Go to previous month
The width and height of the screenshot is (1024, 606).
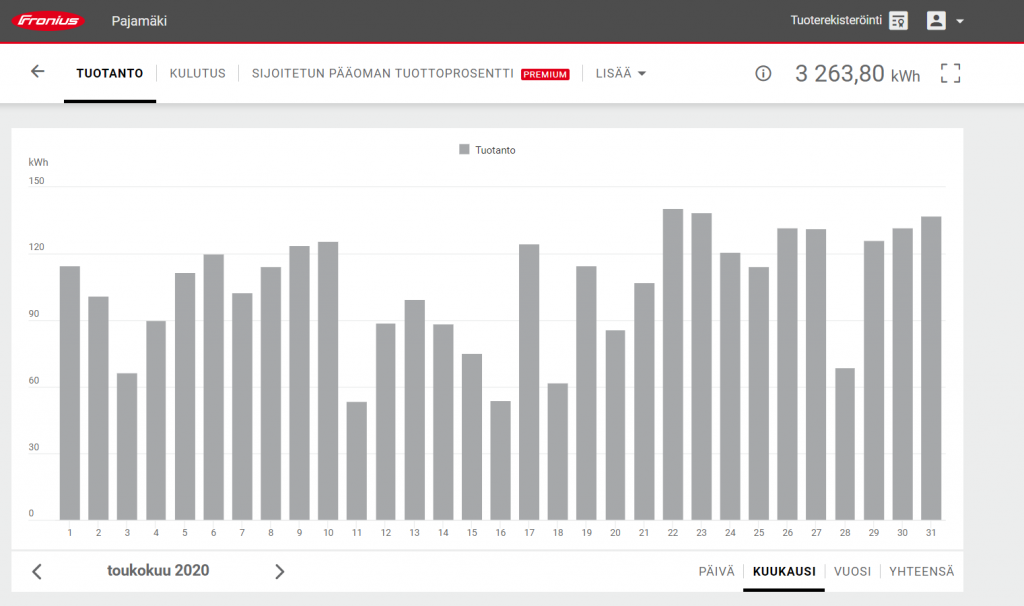[x=37, y=572]
